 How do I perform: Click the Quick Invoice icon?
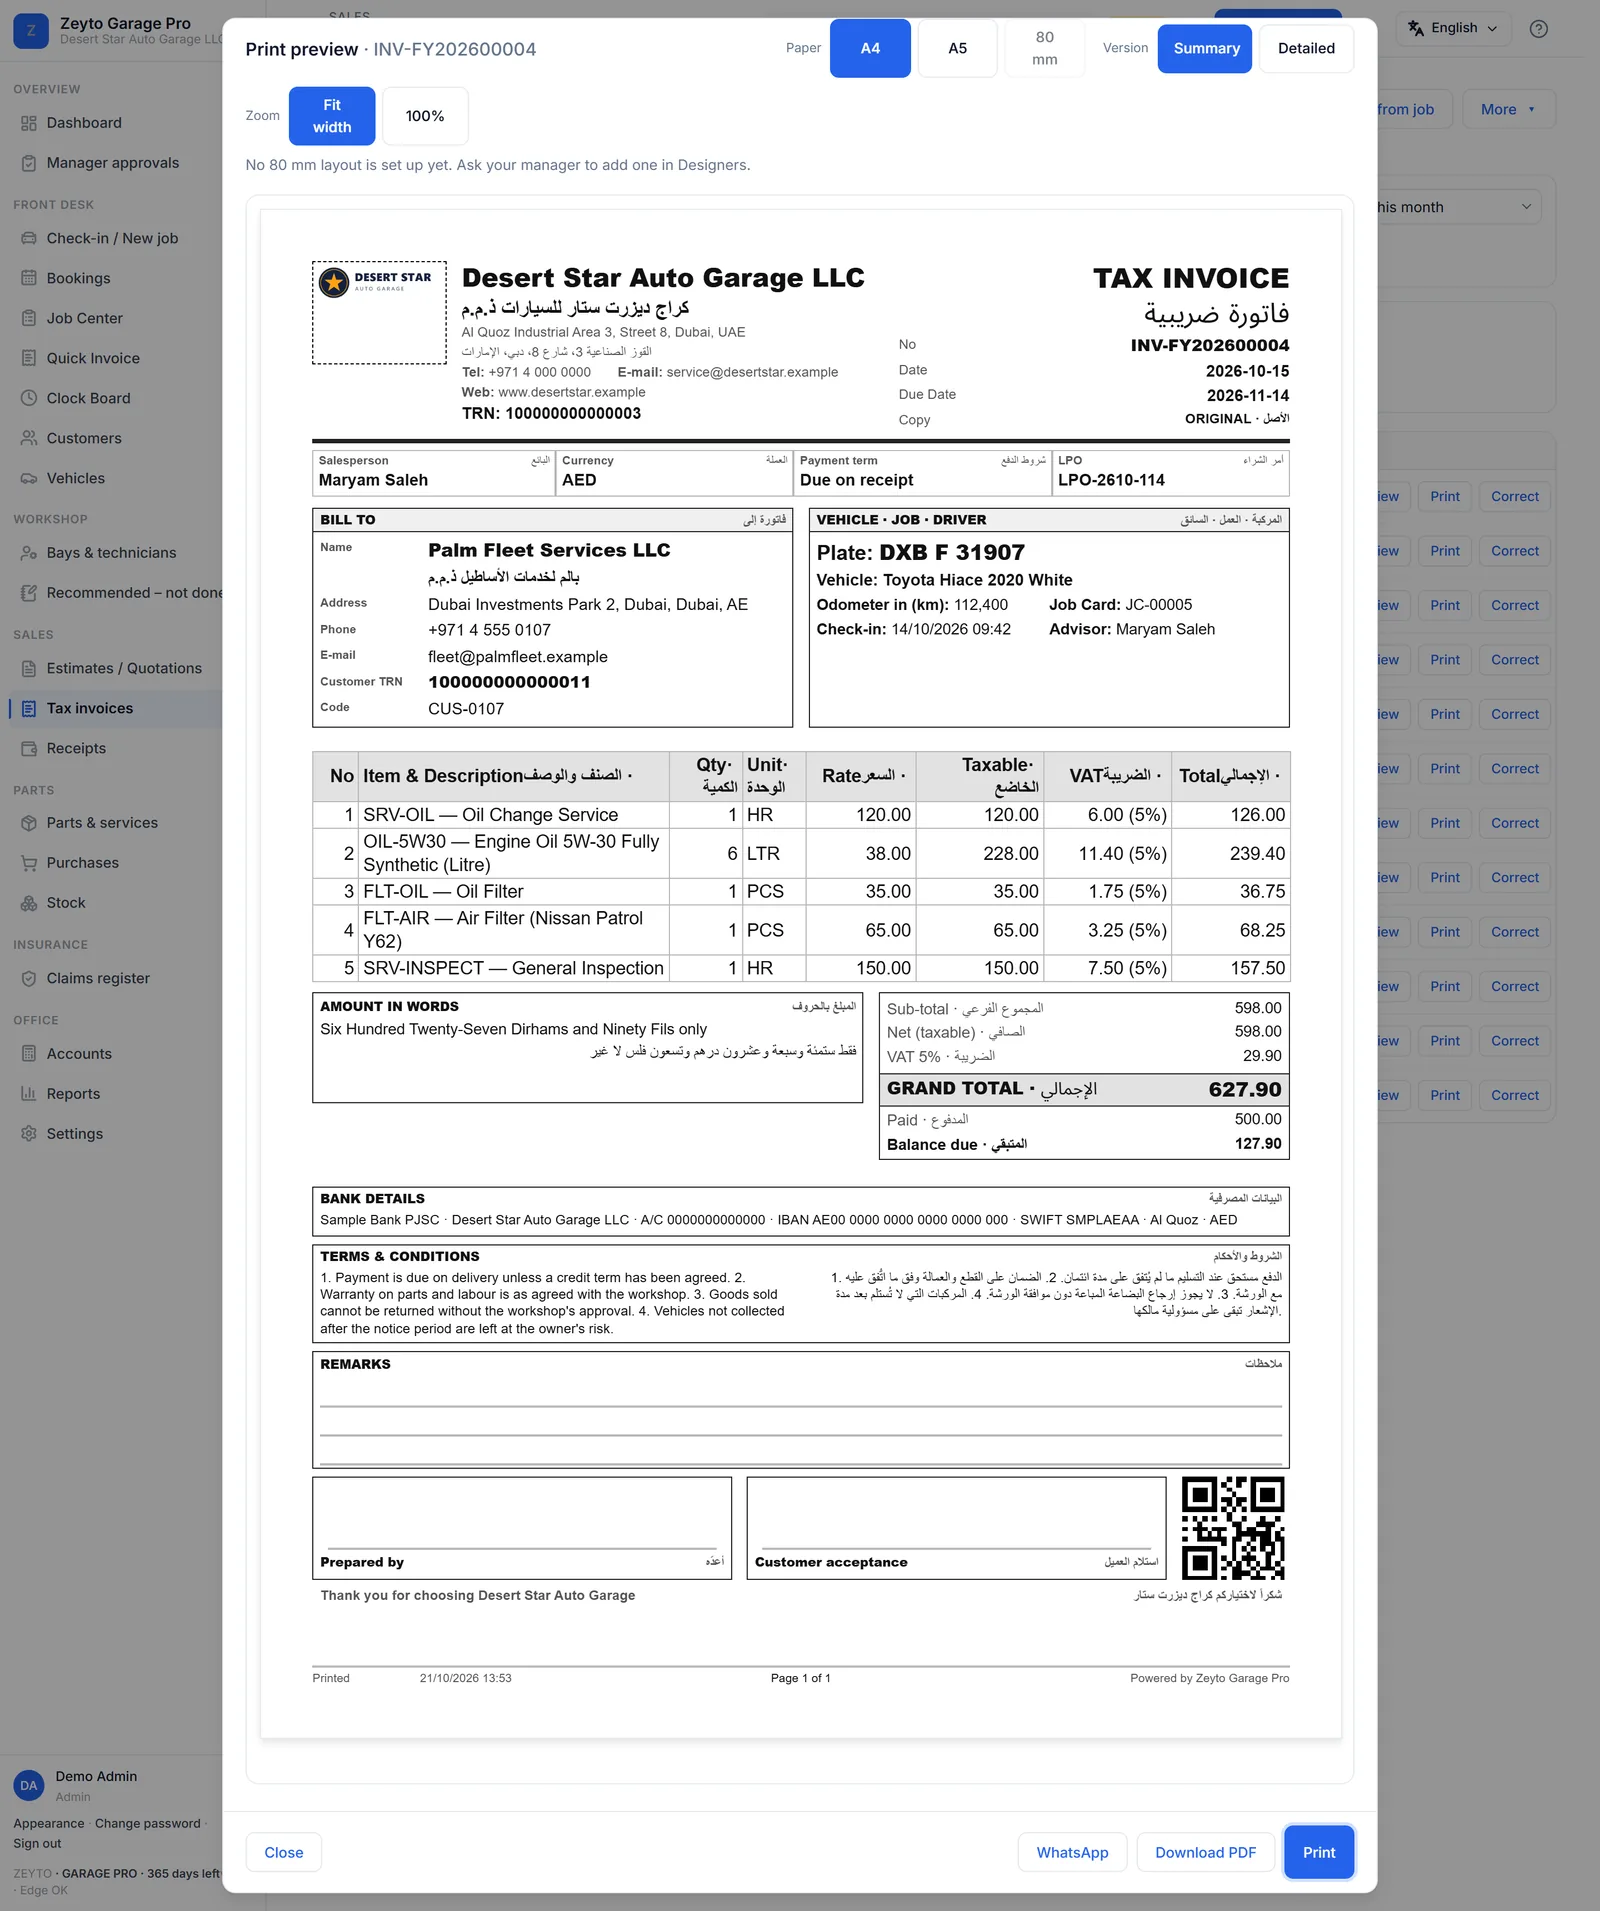click(28, 358)
